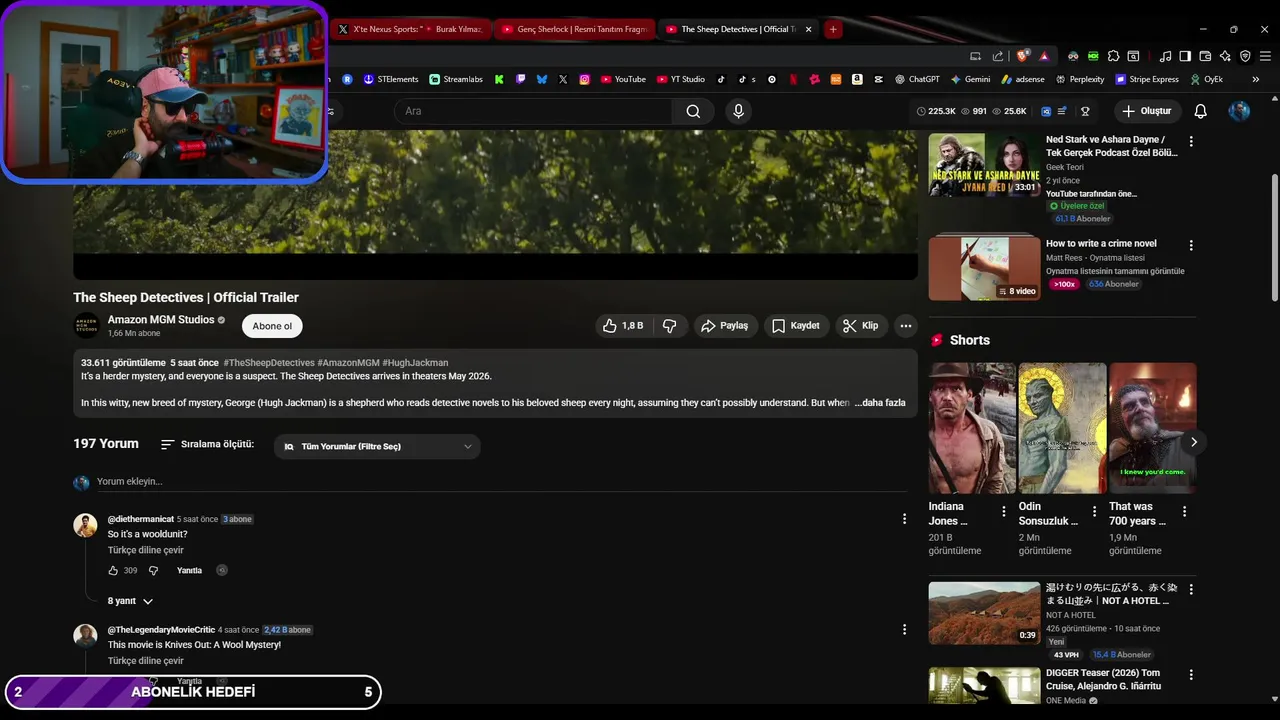
Task: Click Brave Shields lion icon
Action: pos(1022,56)
